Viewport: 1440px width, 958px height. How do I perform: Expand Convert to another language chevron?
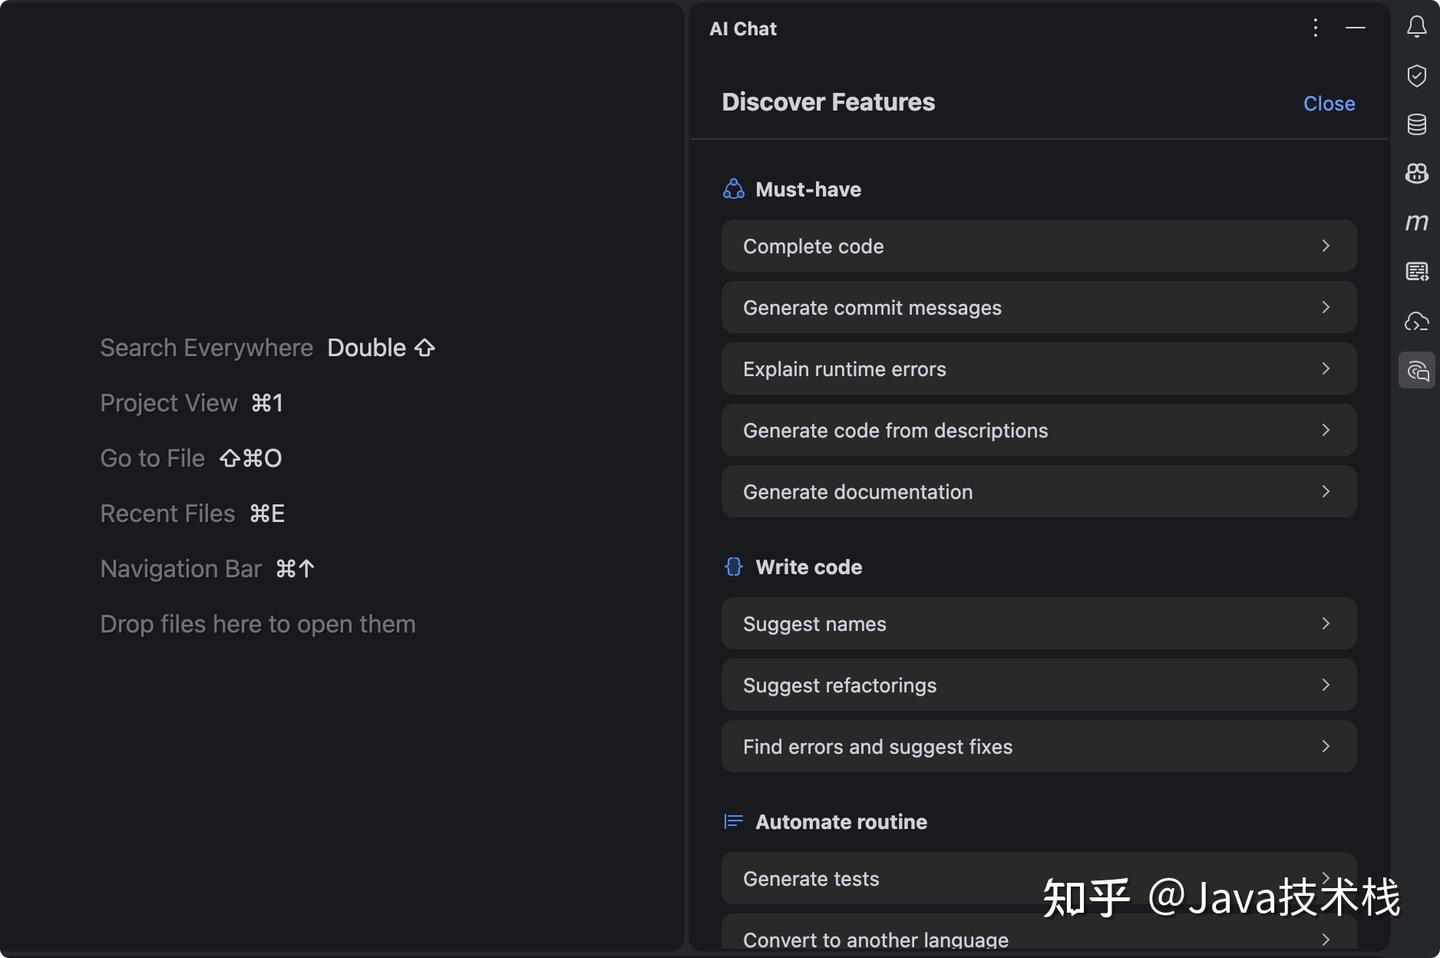tap(1325, 939)
